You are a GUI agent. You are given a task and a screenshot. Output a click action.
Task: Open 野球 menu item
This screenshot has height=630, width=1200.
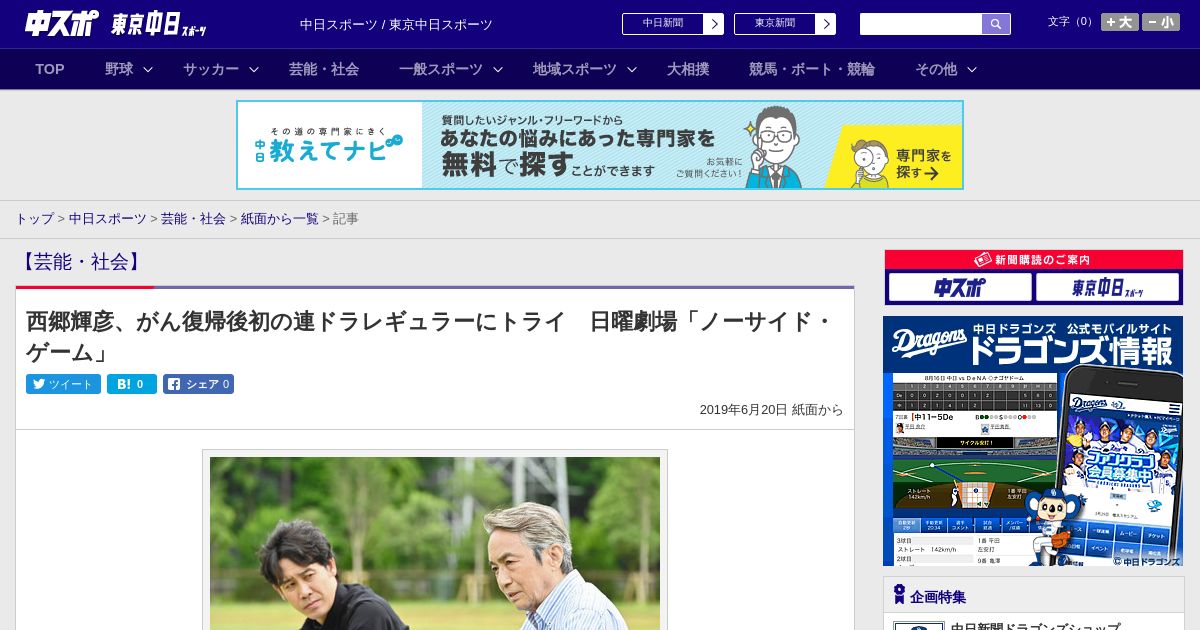tap(119, 69)
